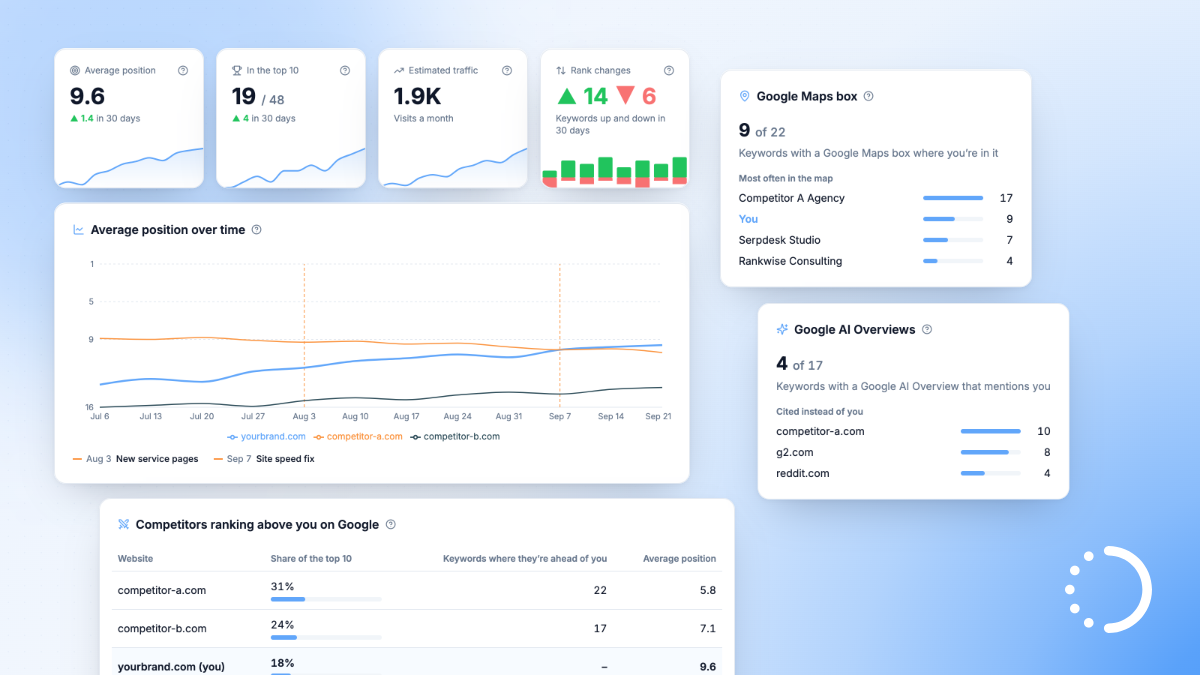Image resolution: width=1200 pixels, height=675 pixels.
Task: Click the Sep 7 label on chart axis
Action: [x=560, y=416]
